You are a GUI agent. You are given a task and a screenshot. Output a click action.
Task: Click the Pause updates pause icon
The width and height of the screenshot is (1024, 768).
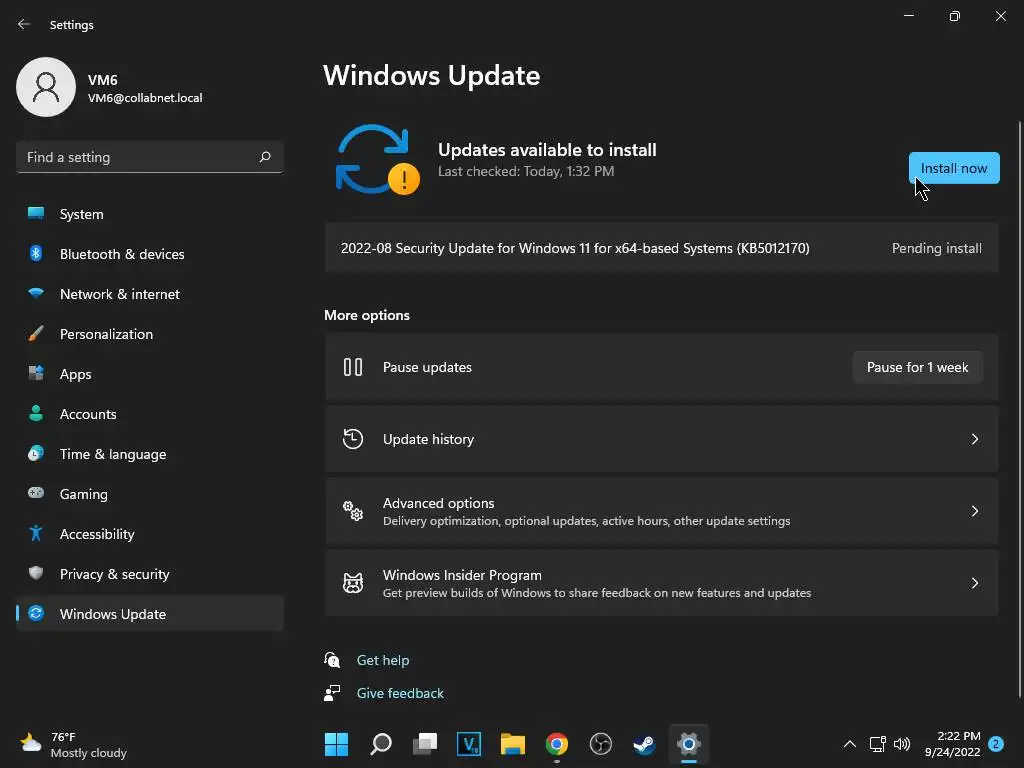click(x=353, y=367)
